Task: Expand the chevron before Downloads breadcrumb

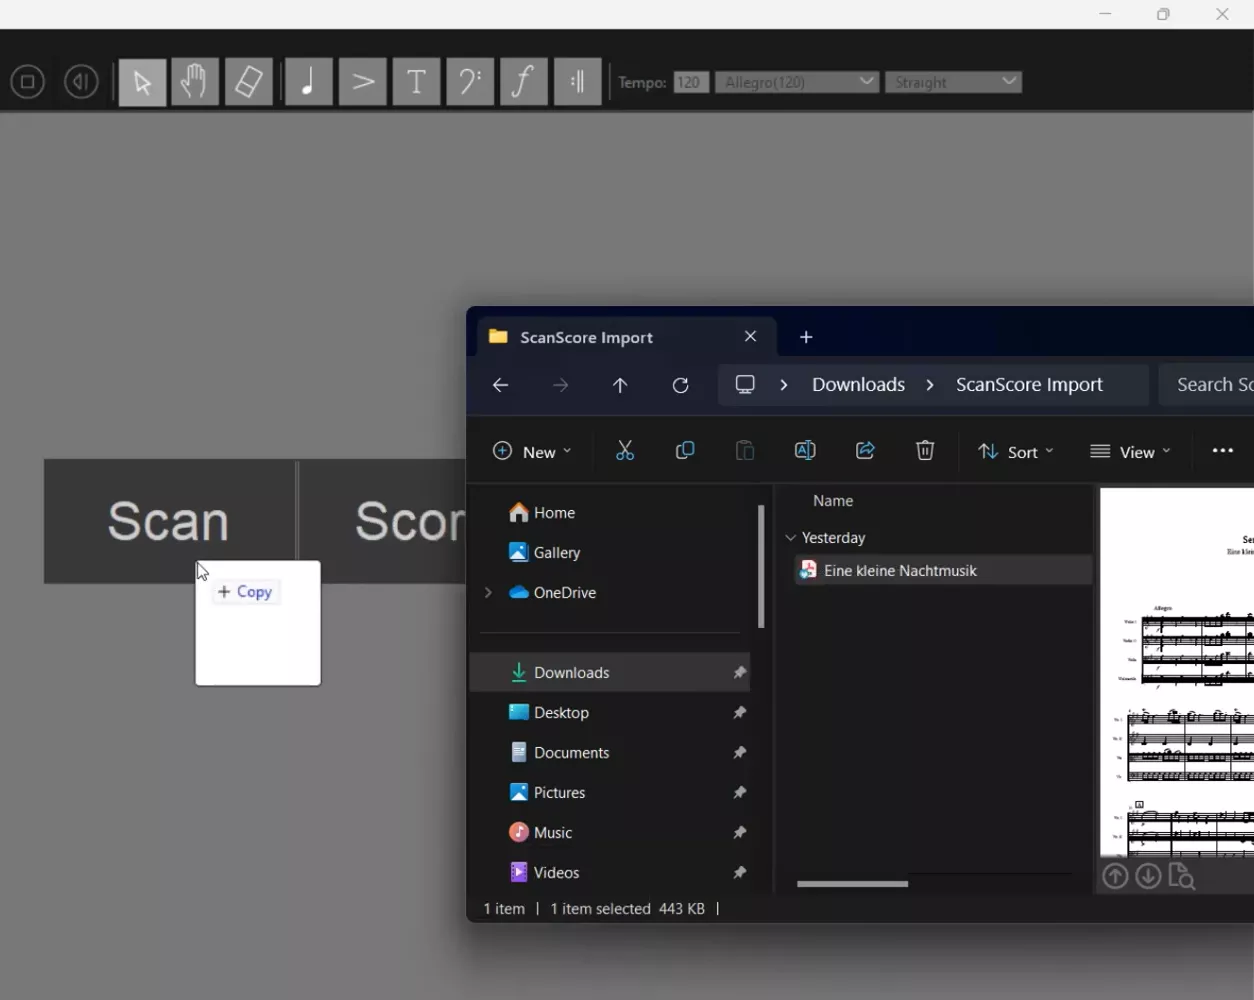Action: [784, 385]
